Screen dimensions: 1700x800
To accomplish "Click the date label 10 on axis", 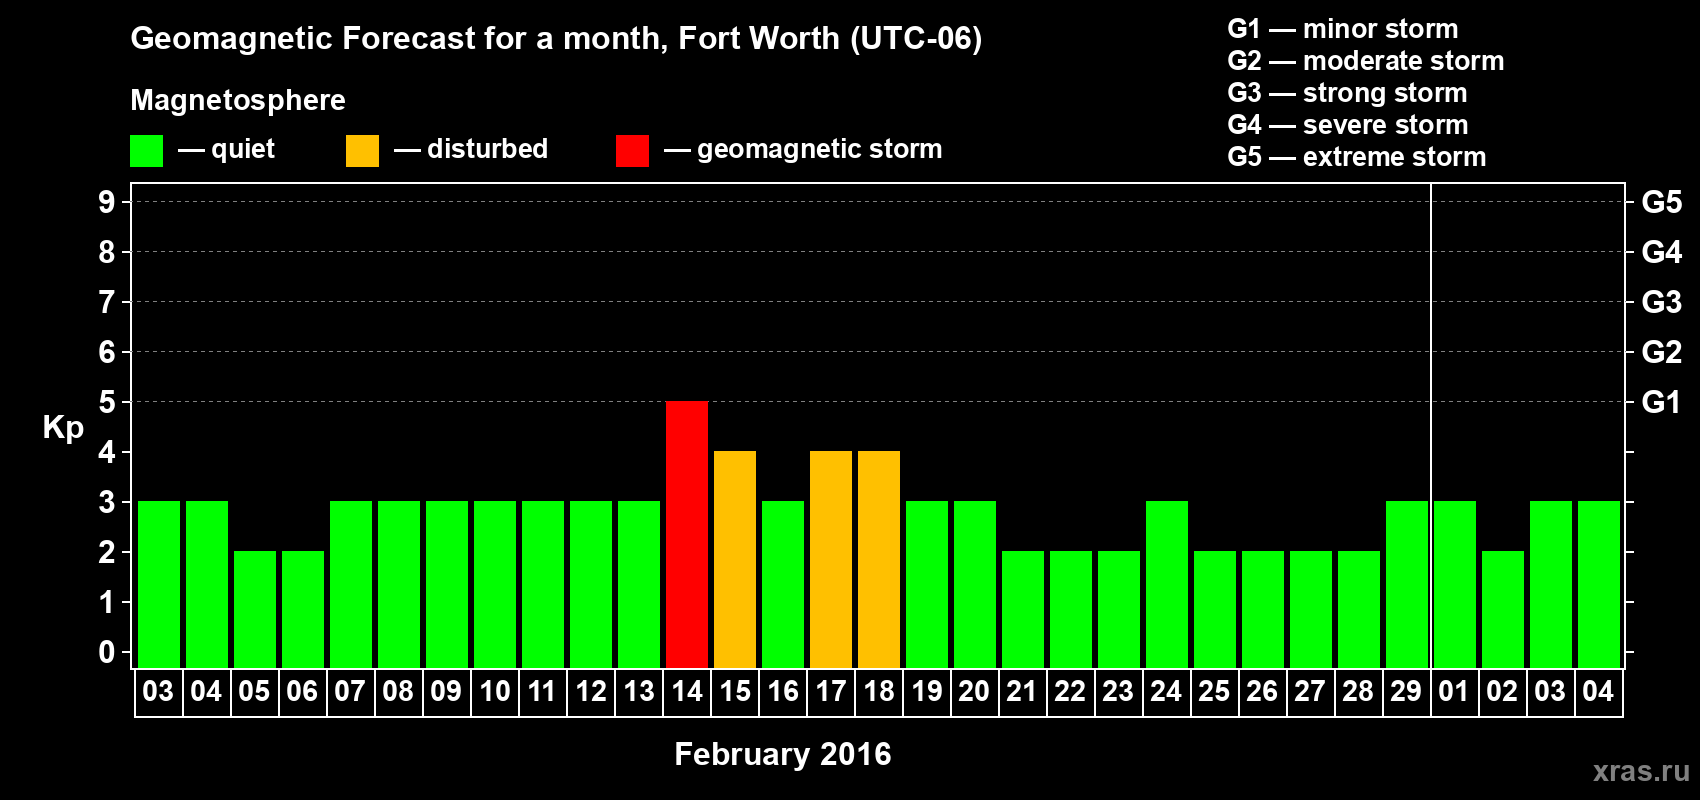I will pos(494,691).
